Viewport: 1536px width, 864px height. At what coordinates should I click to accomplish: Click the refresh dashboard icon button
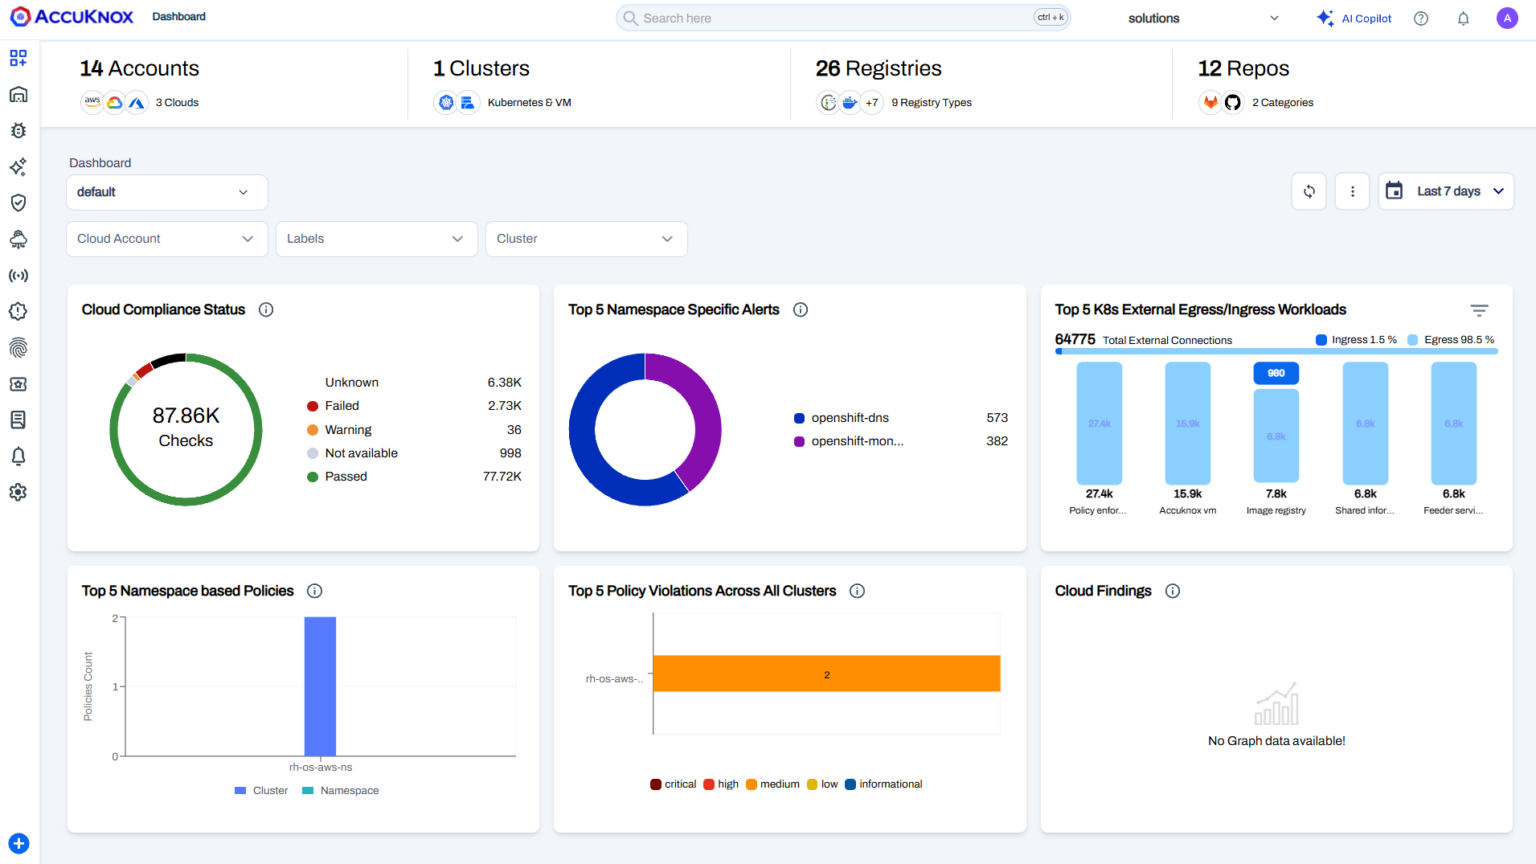1309,191
